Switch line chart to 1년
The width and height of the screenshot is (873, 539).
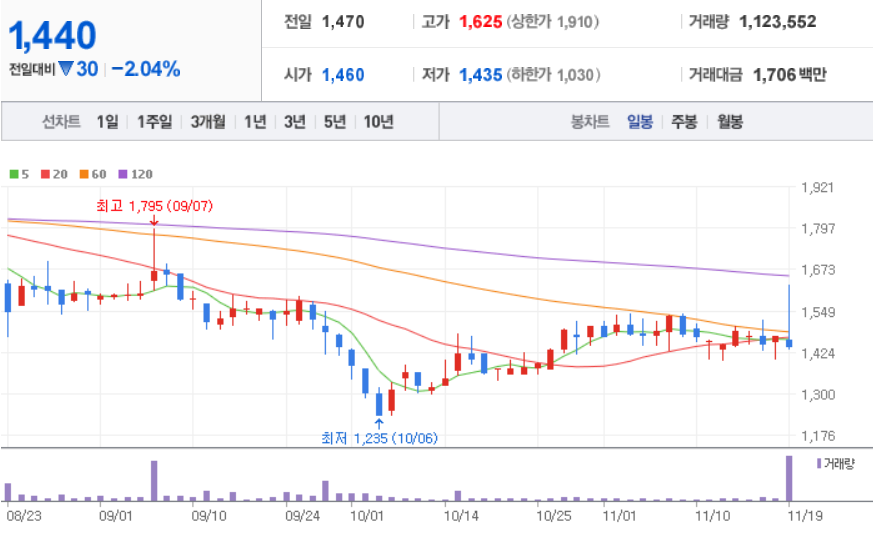255,121
